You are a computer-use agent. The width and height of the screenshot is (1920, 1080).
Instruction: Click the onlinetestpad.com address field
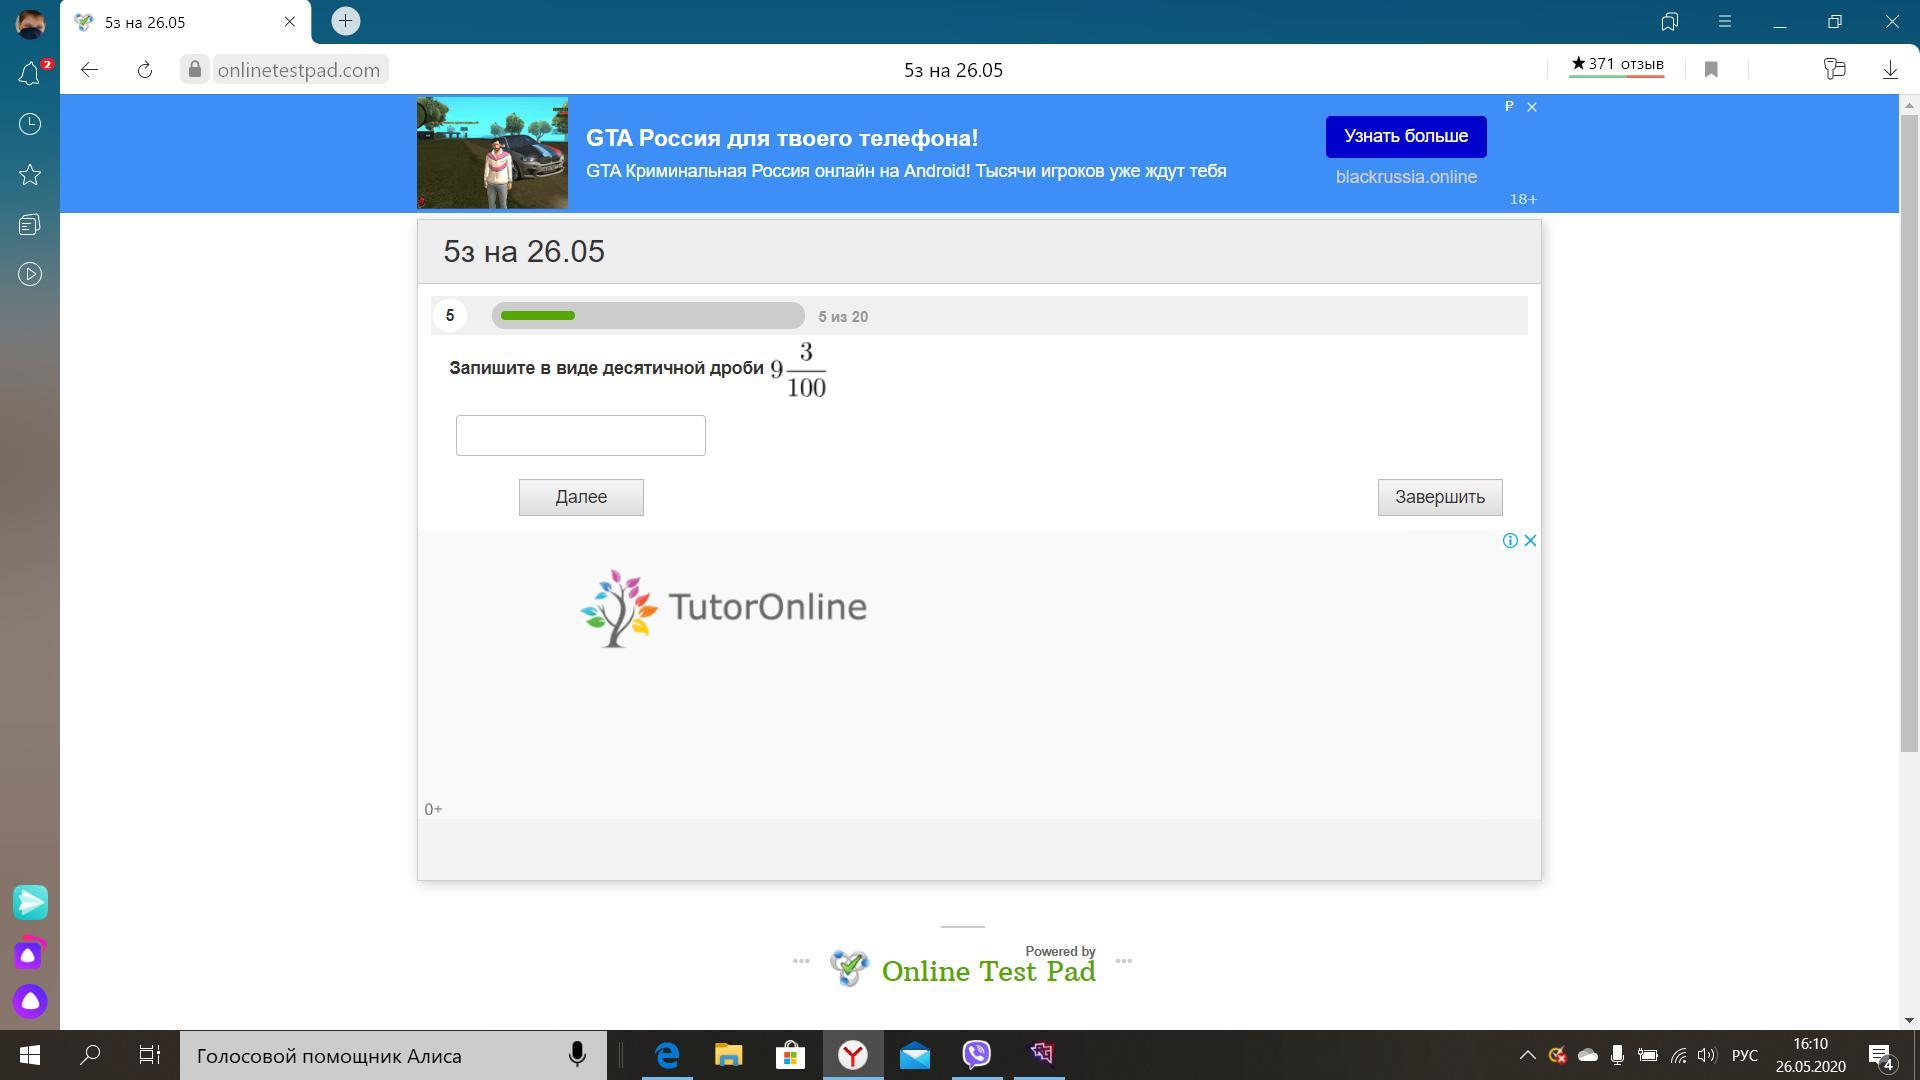298,70
